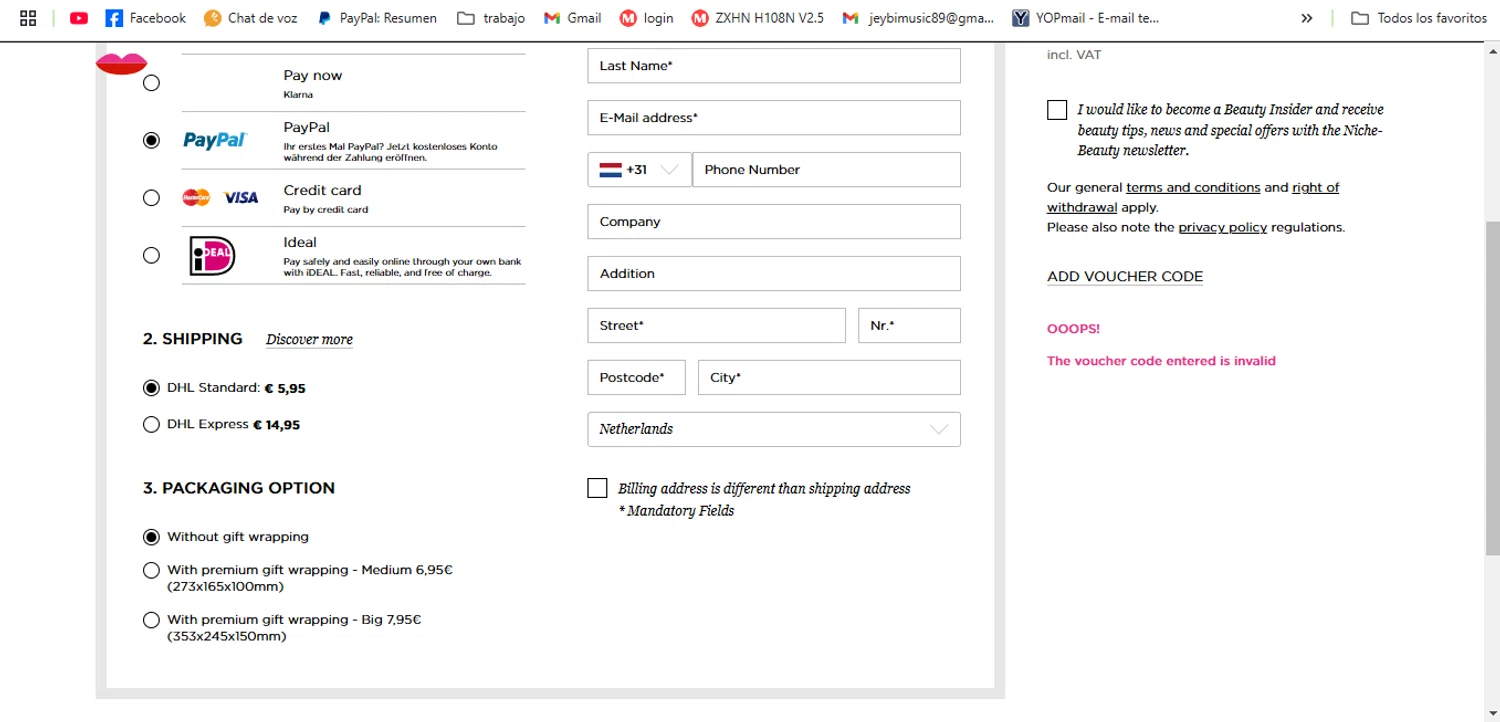The height and width of the screenshot is (722, 1500).
Task: Open the browser apps grid icon
Action: (x=28, y=18)
